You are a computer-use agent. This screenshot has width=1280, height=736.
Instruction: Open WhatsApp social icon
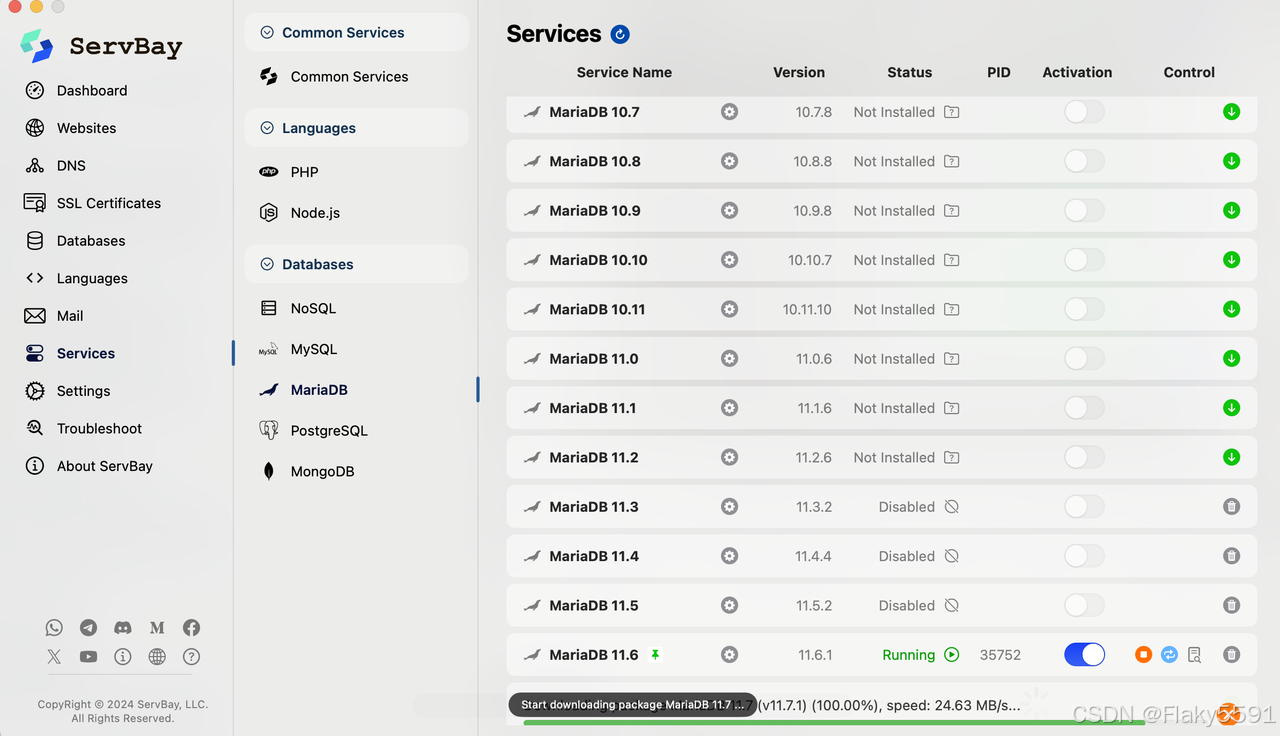click(x=54, y=628)
